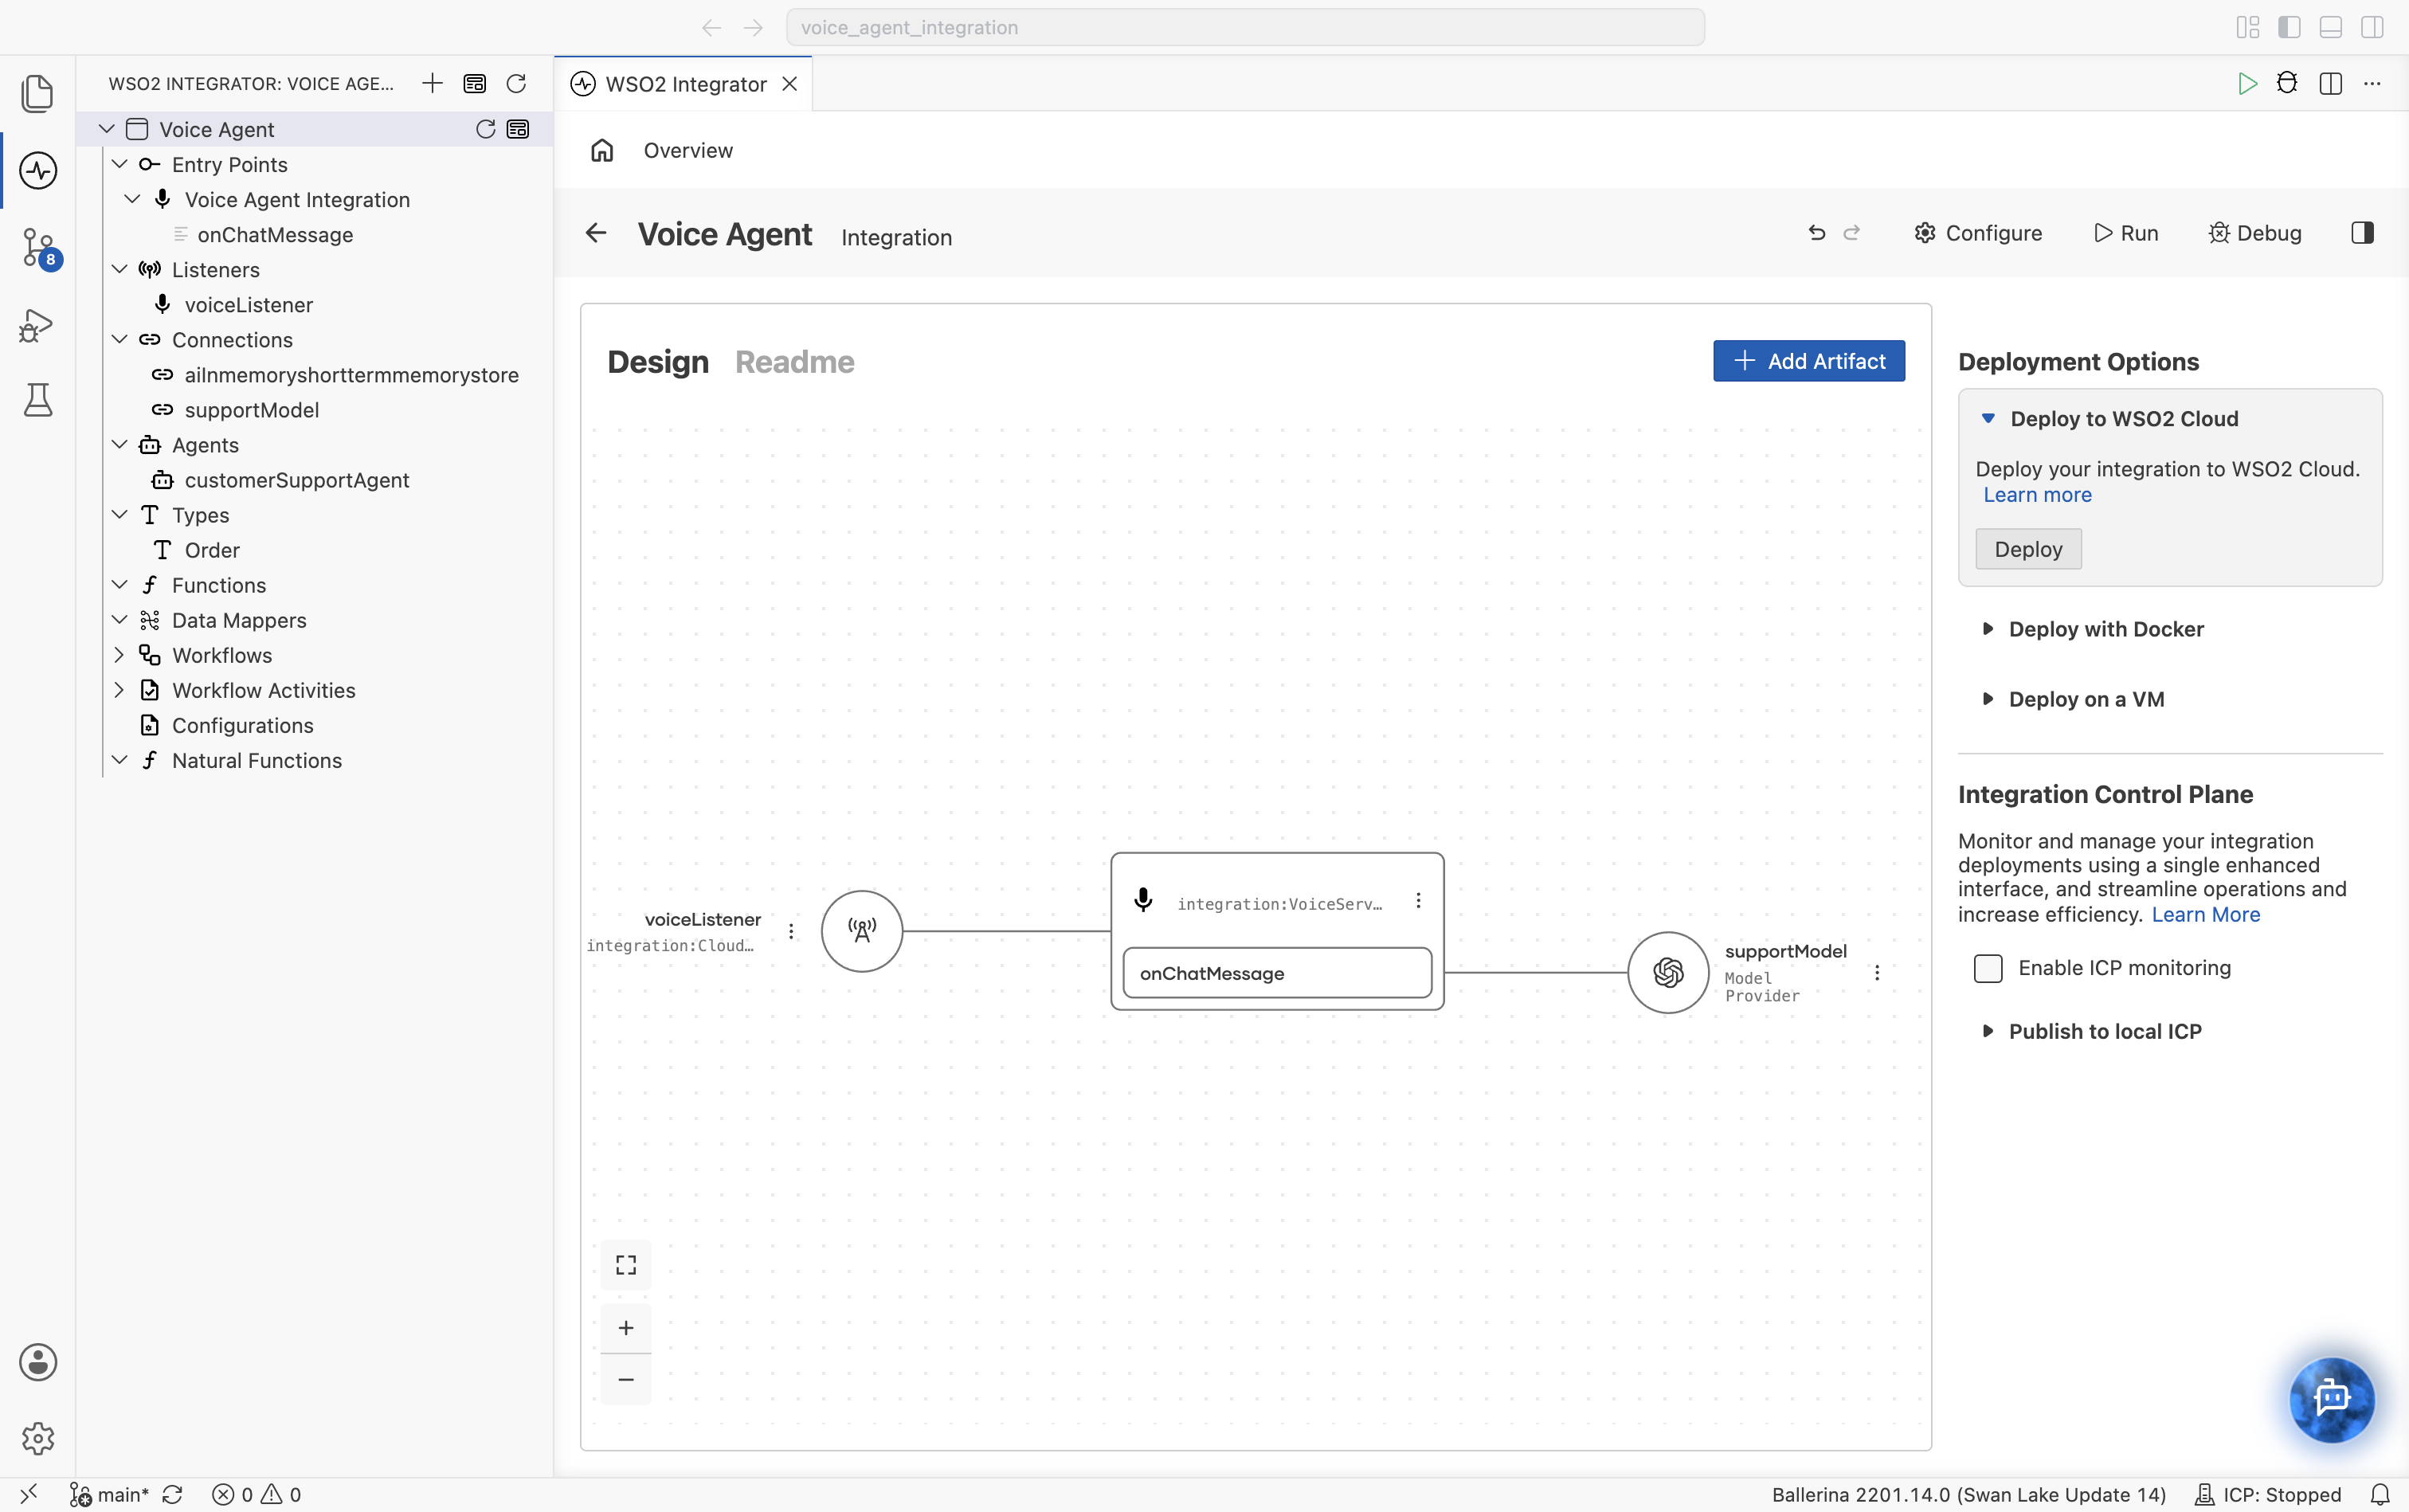Open options menu for supportModel node
The image size is (2409, 1512).
1877,972
